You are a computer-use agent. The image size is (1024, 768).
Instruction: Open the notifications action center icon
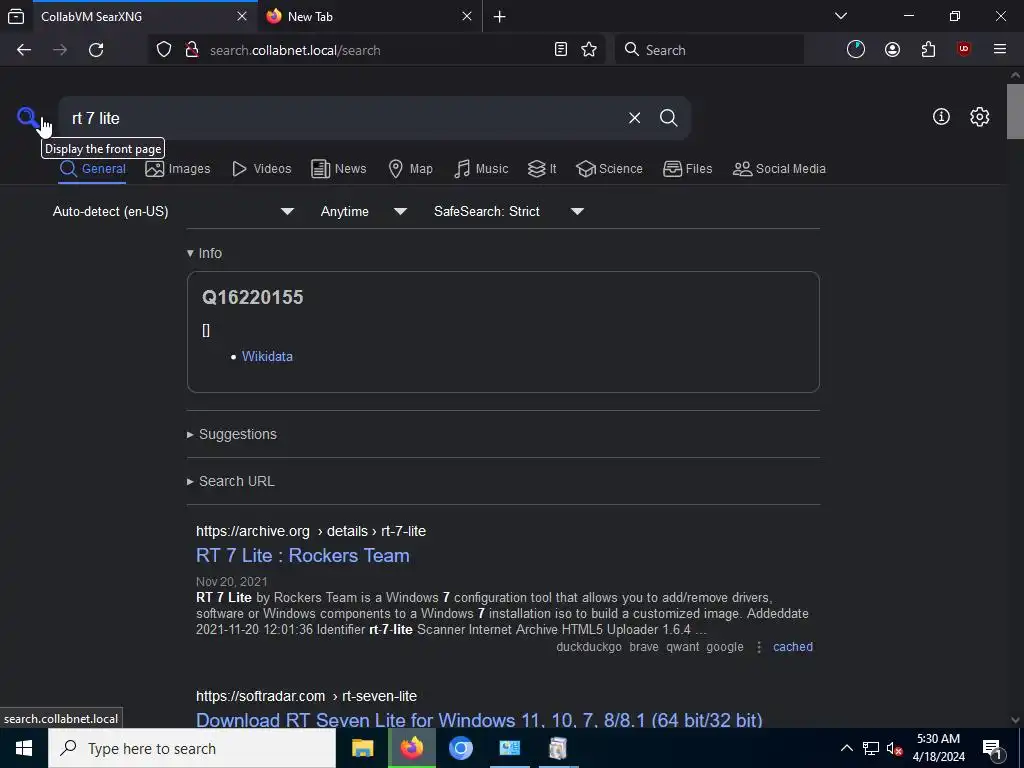[992, 748]
